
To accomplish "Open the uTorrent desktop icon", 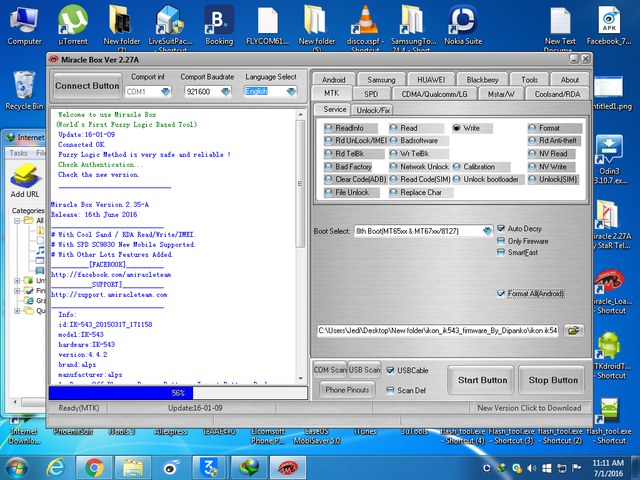I will tap(72, 22).
